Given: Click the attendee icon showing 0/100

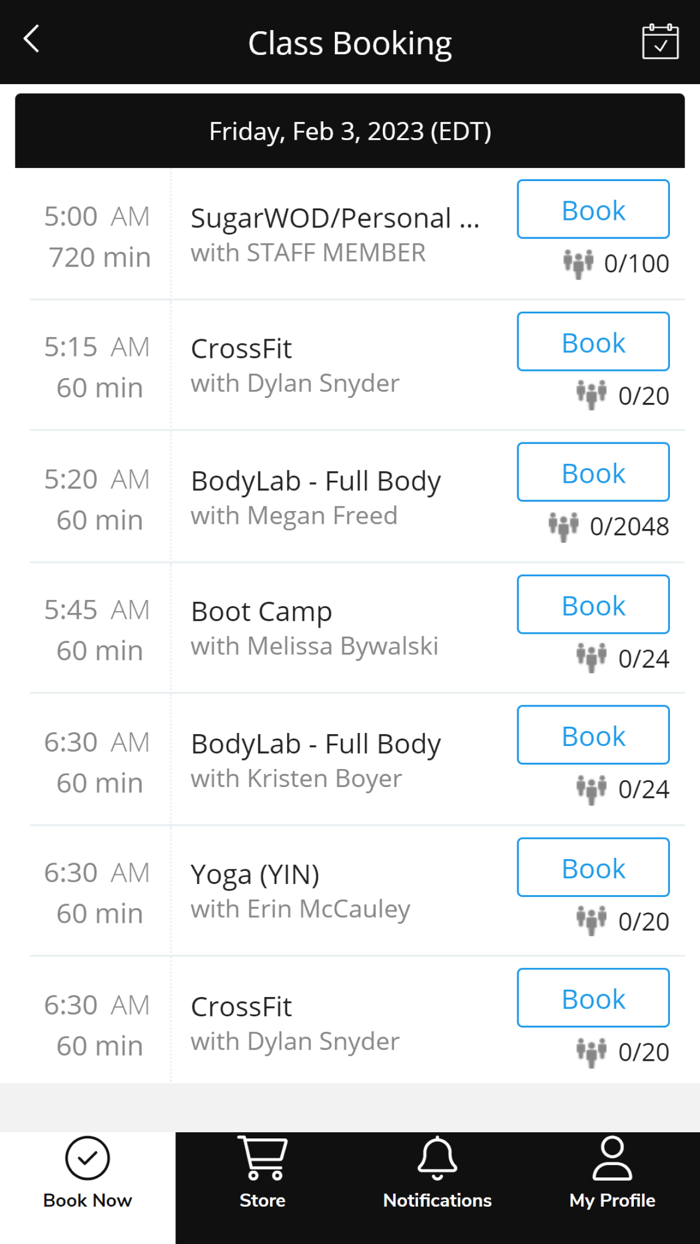Looking at the screenshot, I should (x=578, y=263).
